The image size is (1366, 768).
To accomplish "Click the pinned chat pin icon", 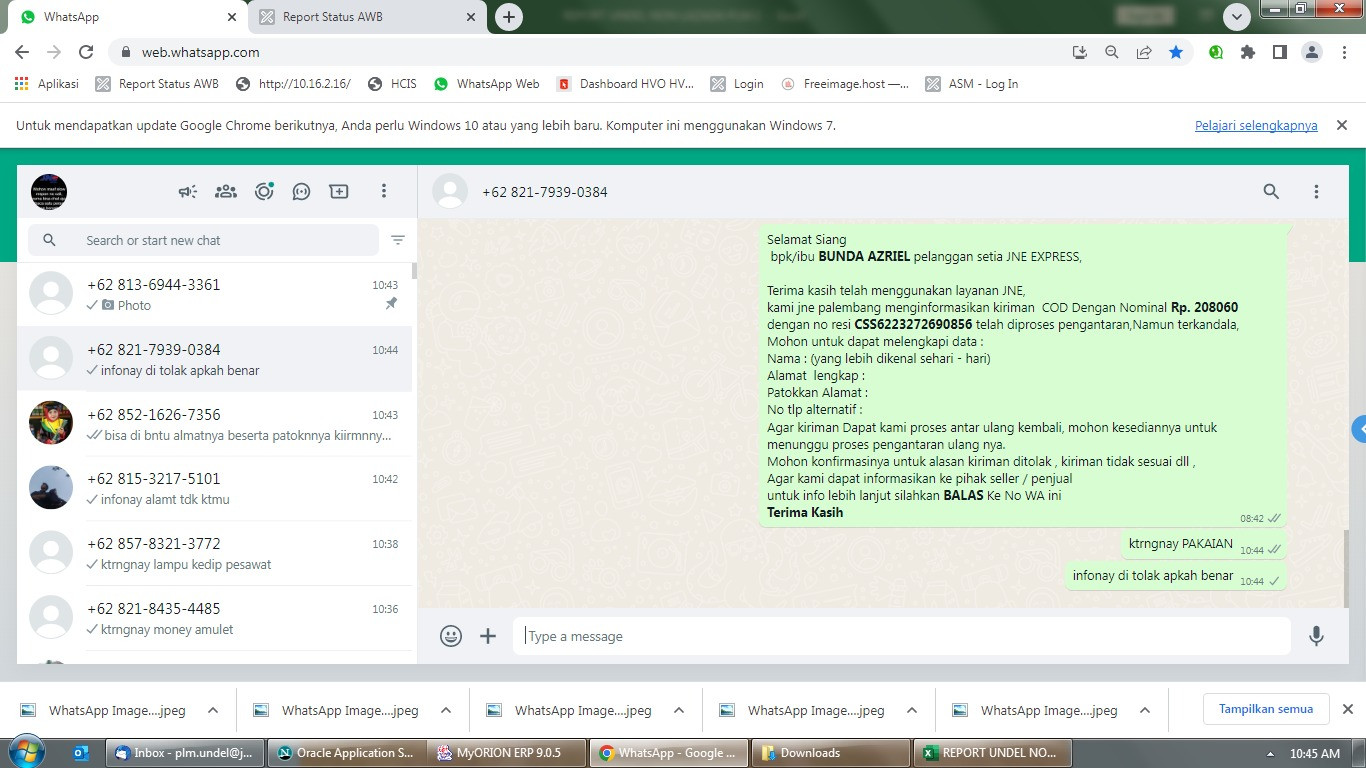I will [391, 304].
